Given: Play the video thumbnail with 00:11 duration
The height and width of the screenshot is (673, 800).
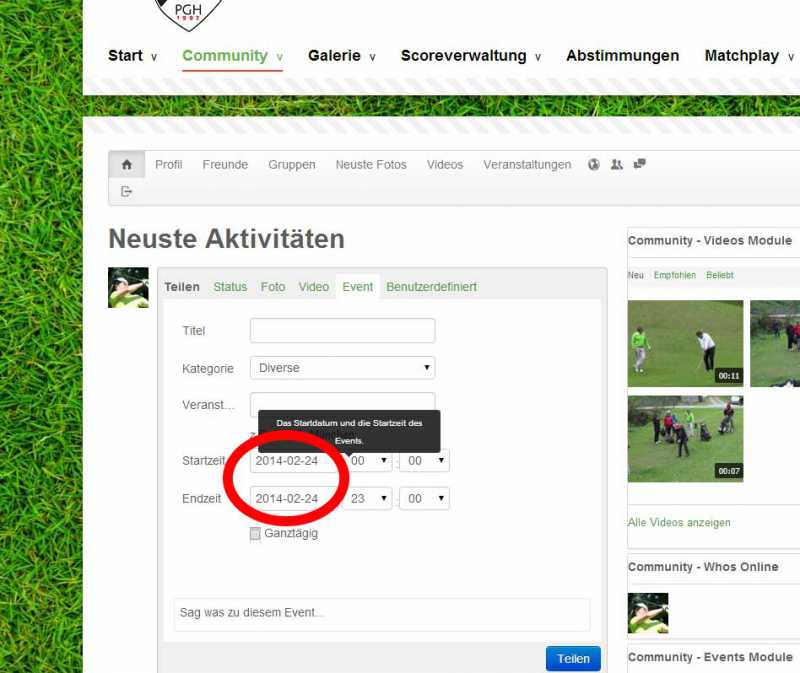Looking at the screenshot, I should tap(685, 343).
